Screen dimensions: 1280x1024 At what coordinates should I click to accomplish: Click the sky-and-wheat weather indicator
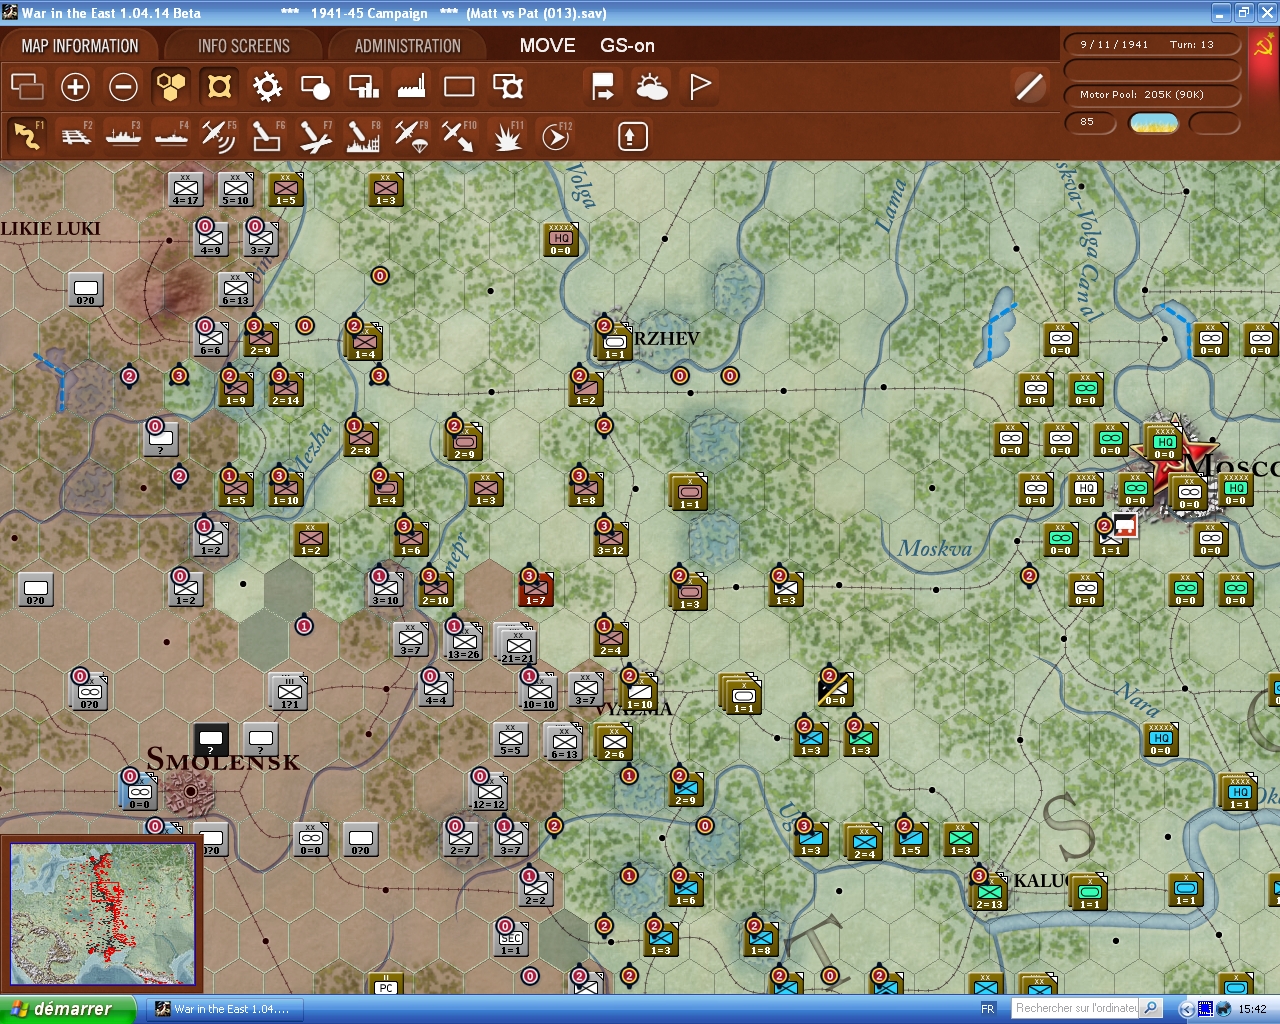tap(1154, 123)
